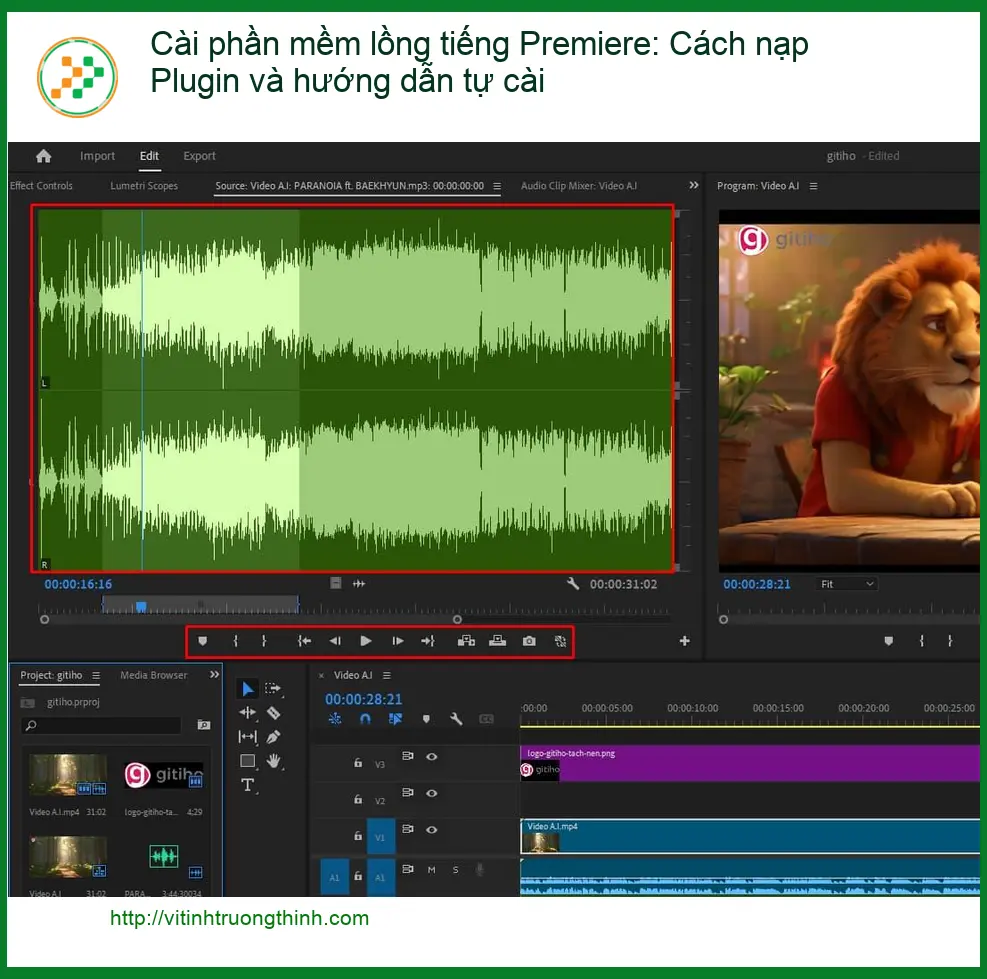Viewport: 987px width, 979px height.
Task: Click Source timecode 00:00:16:16
Action: click(78, 584)
